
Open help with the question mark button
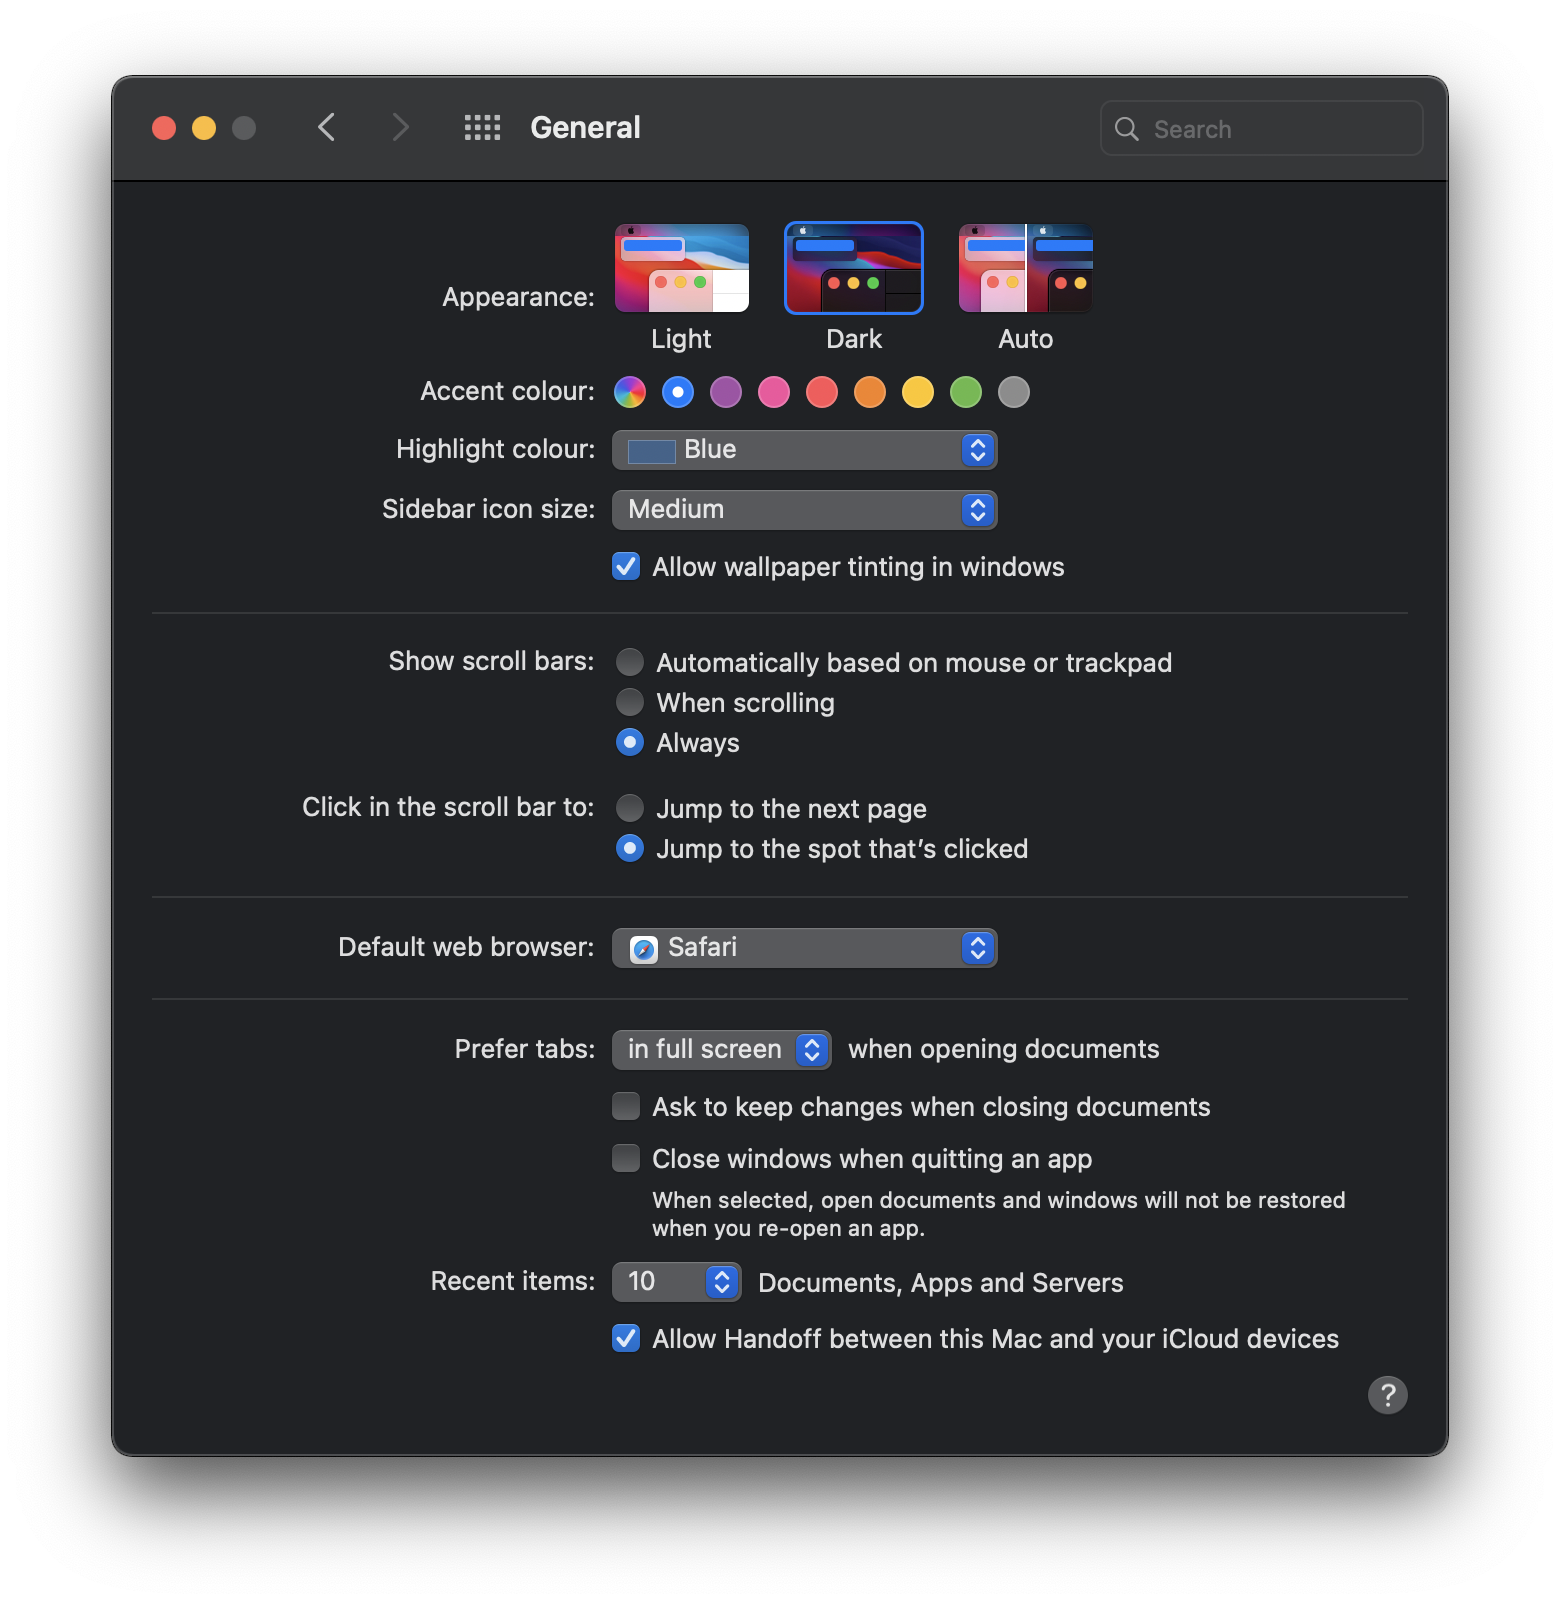[x=1387, y=1395]
